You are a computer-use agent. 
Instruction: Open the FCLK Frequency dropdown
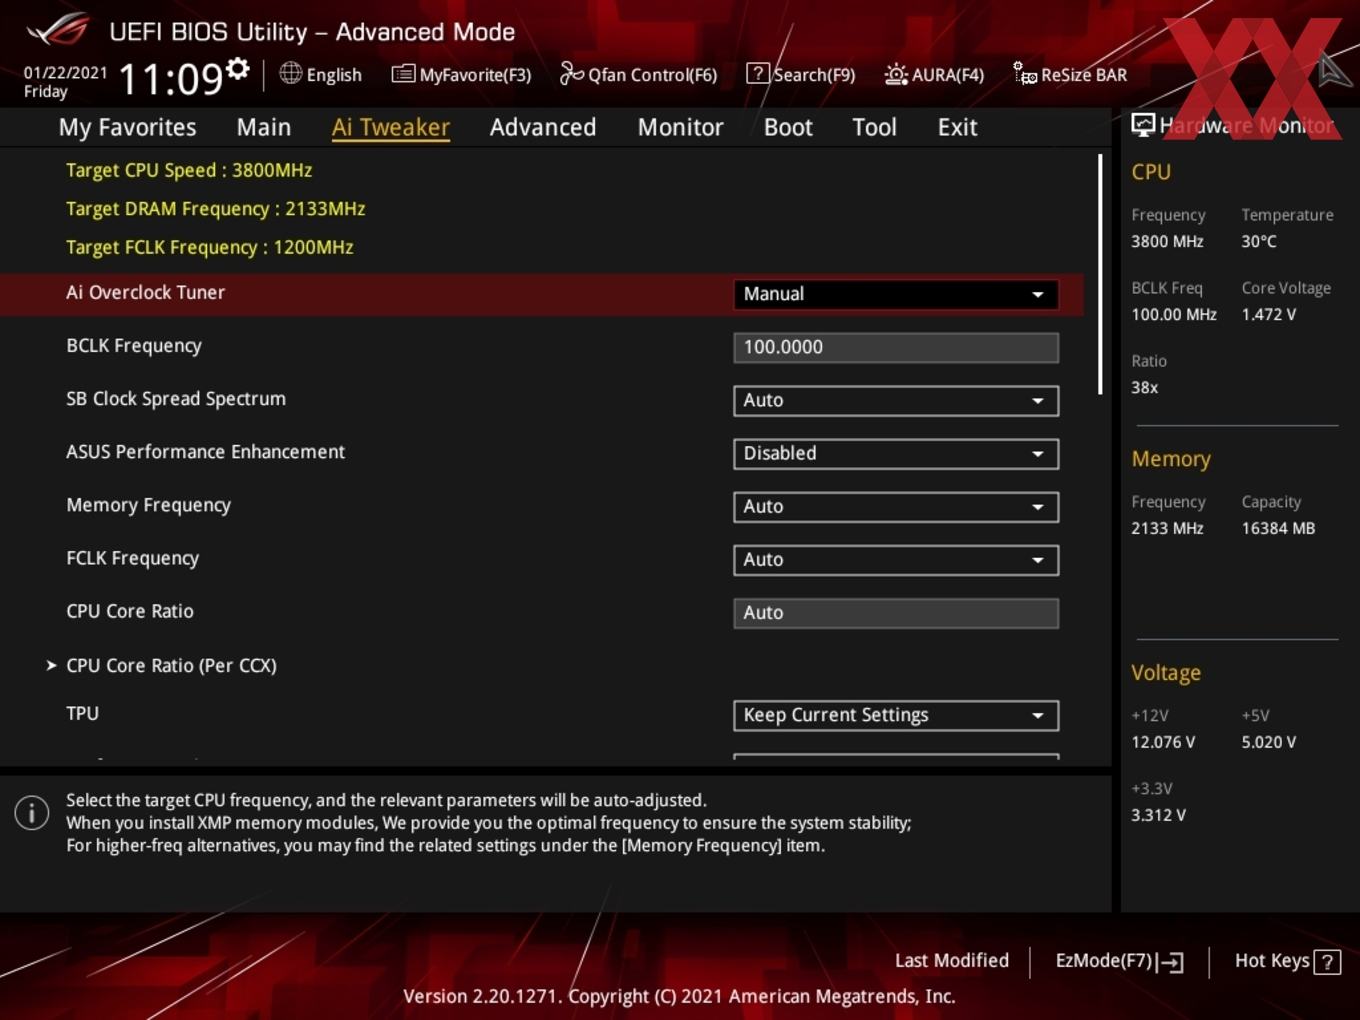pos(895,559)
